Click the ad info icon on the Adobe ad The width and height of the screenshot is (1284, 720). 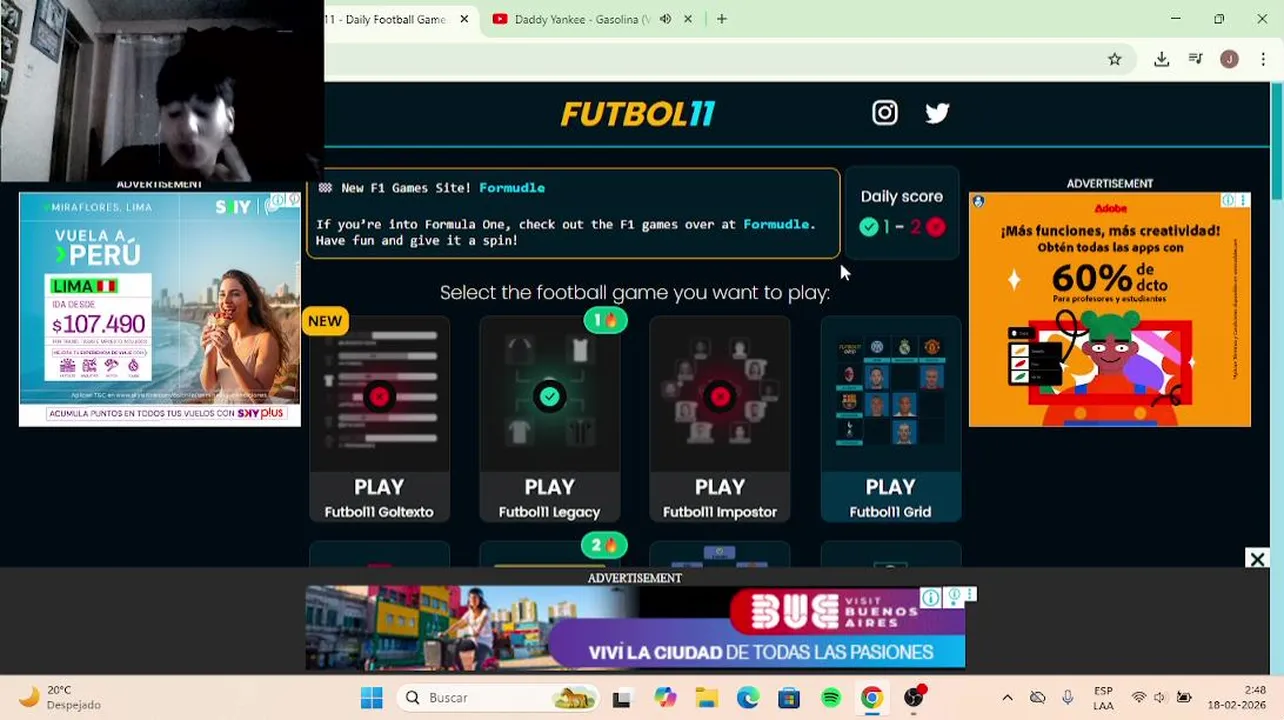1228,200
